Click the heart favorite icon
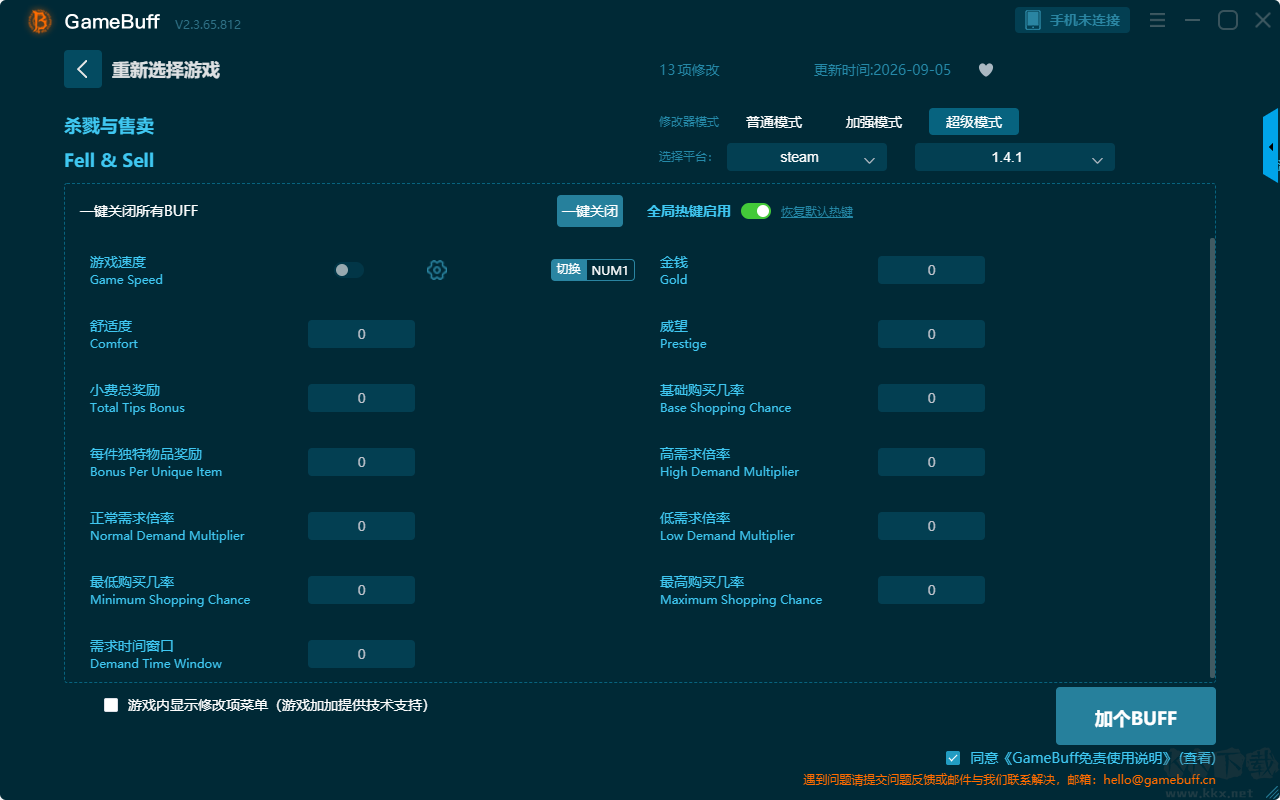This screenshot has height=800, width=1280. coord(986,70)
